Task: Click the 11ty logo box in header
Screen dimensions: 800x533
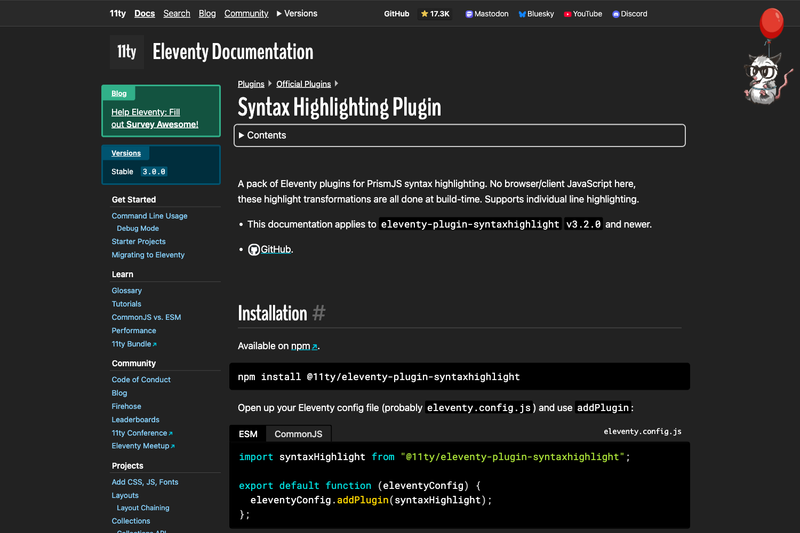Action: pos(127,52)
